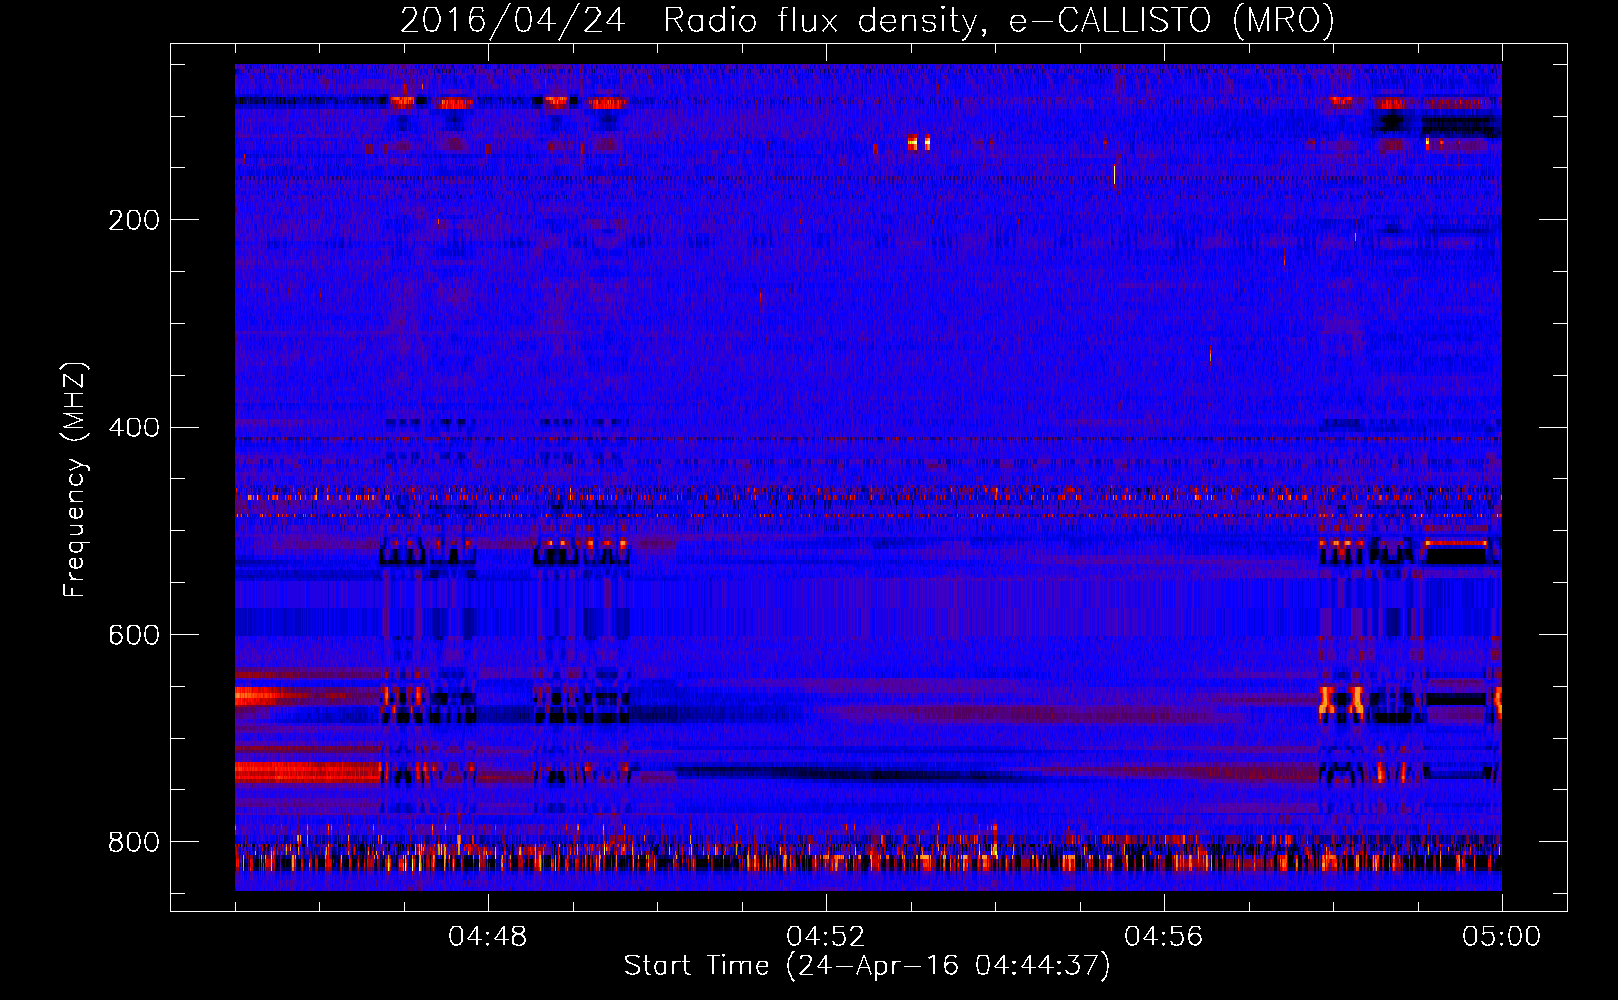Click the "04:56" time tick label
This screenshot has width=1618, height=1000.
pos(1164,937)
